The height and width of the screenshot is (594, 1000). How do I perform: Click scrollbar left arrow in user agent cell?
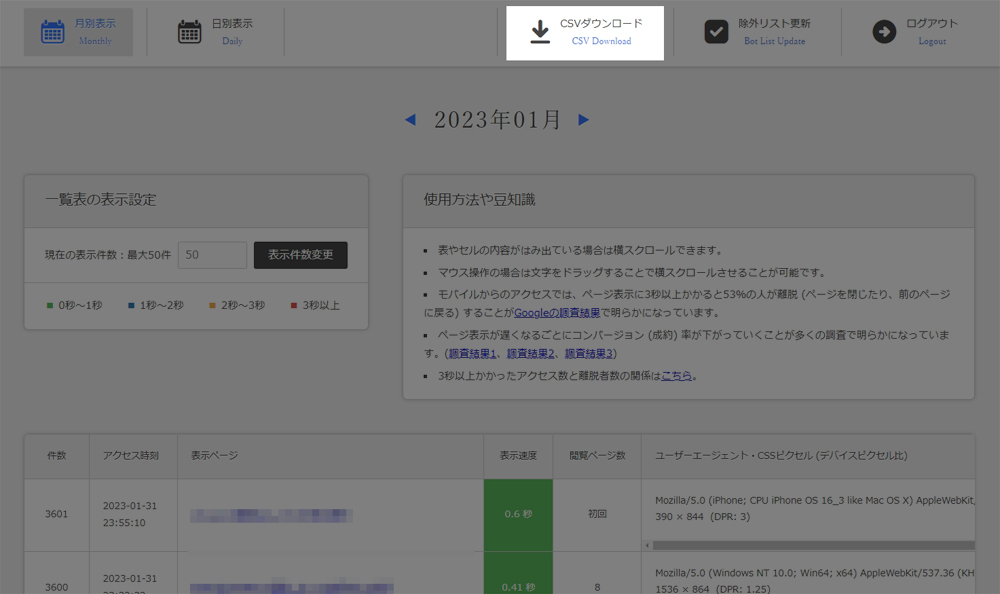point(647,546)
